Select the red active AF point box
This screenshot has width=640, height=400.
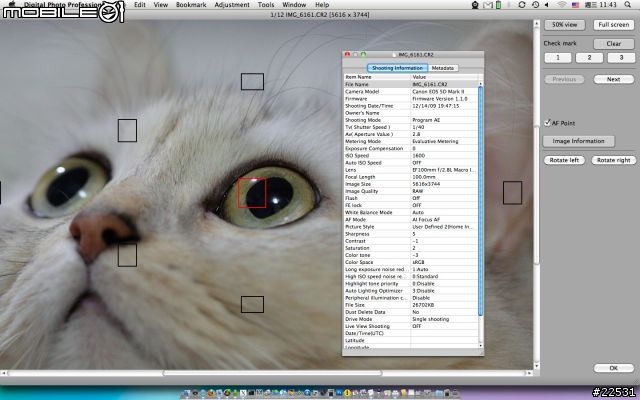252,192
